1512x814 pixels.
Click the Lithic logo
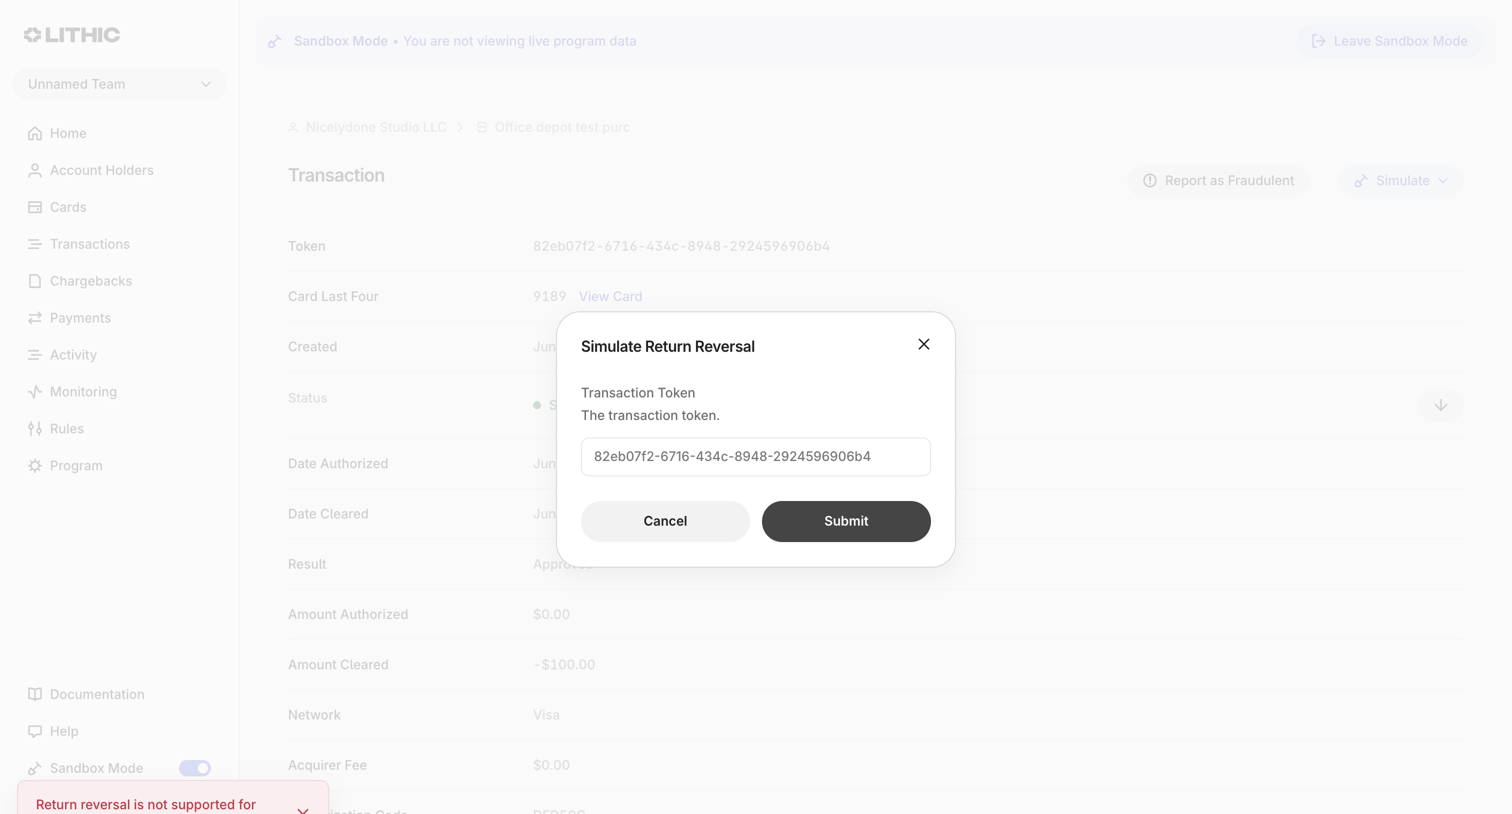[72, 35]
